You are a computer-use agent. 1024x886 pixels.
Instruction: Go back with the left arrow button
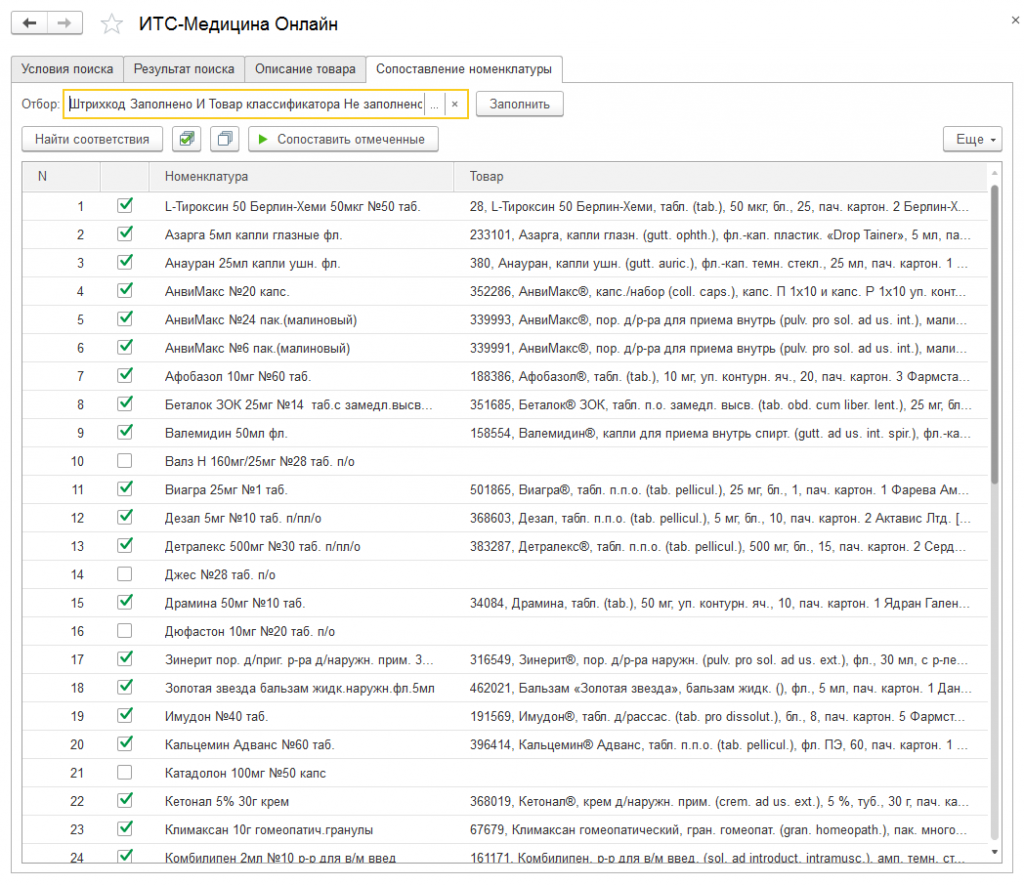[x=29, y=24]
